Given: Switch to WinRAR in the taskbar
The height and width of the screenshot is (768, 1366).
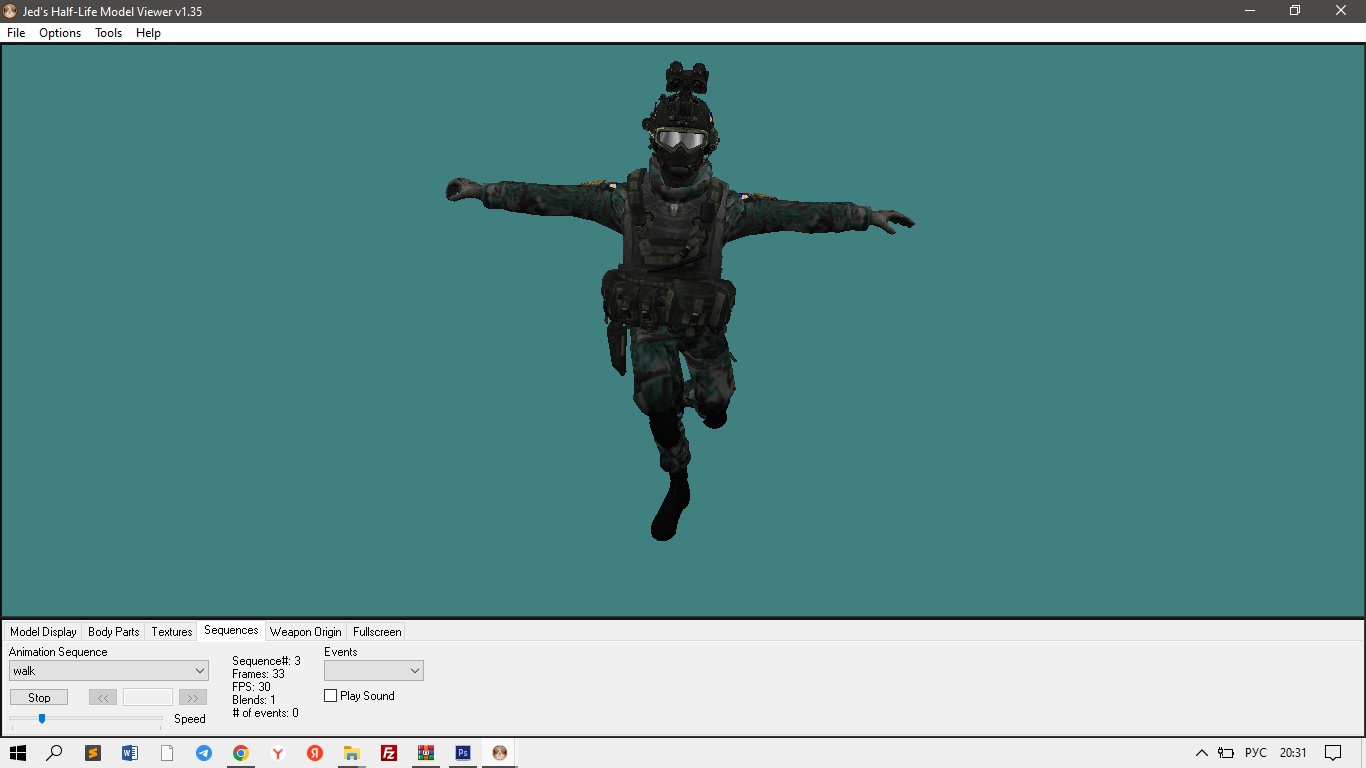Looking at the screenshot, I should pyautogui.click(x=426, y=753).
